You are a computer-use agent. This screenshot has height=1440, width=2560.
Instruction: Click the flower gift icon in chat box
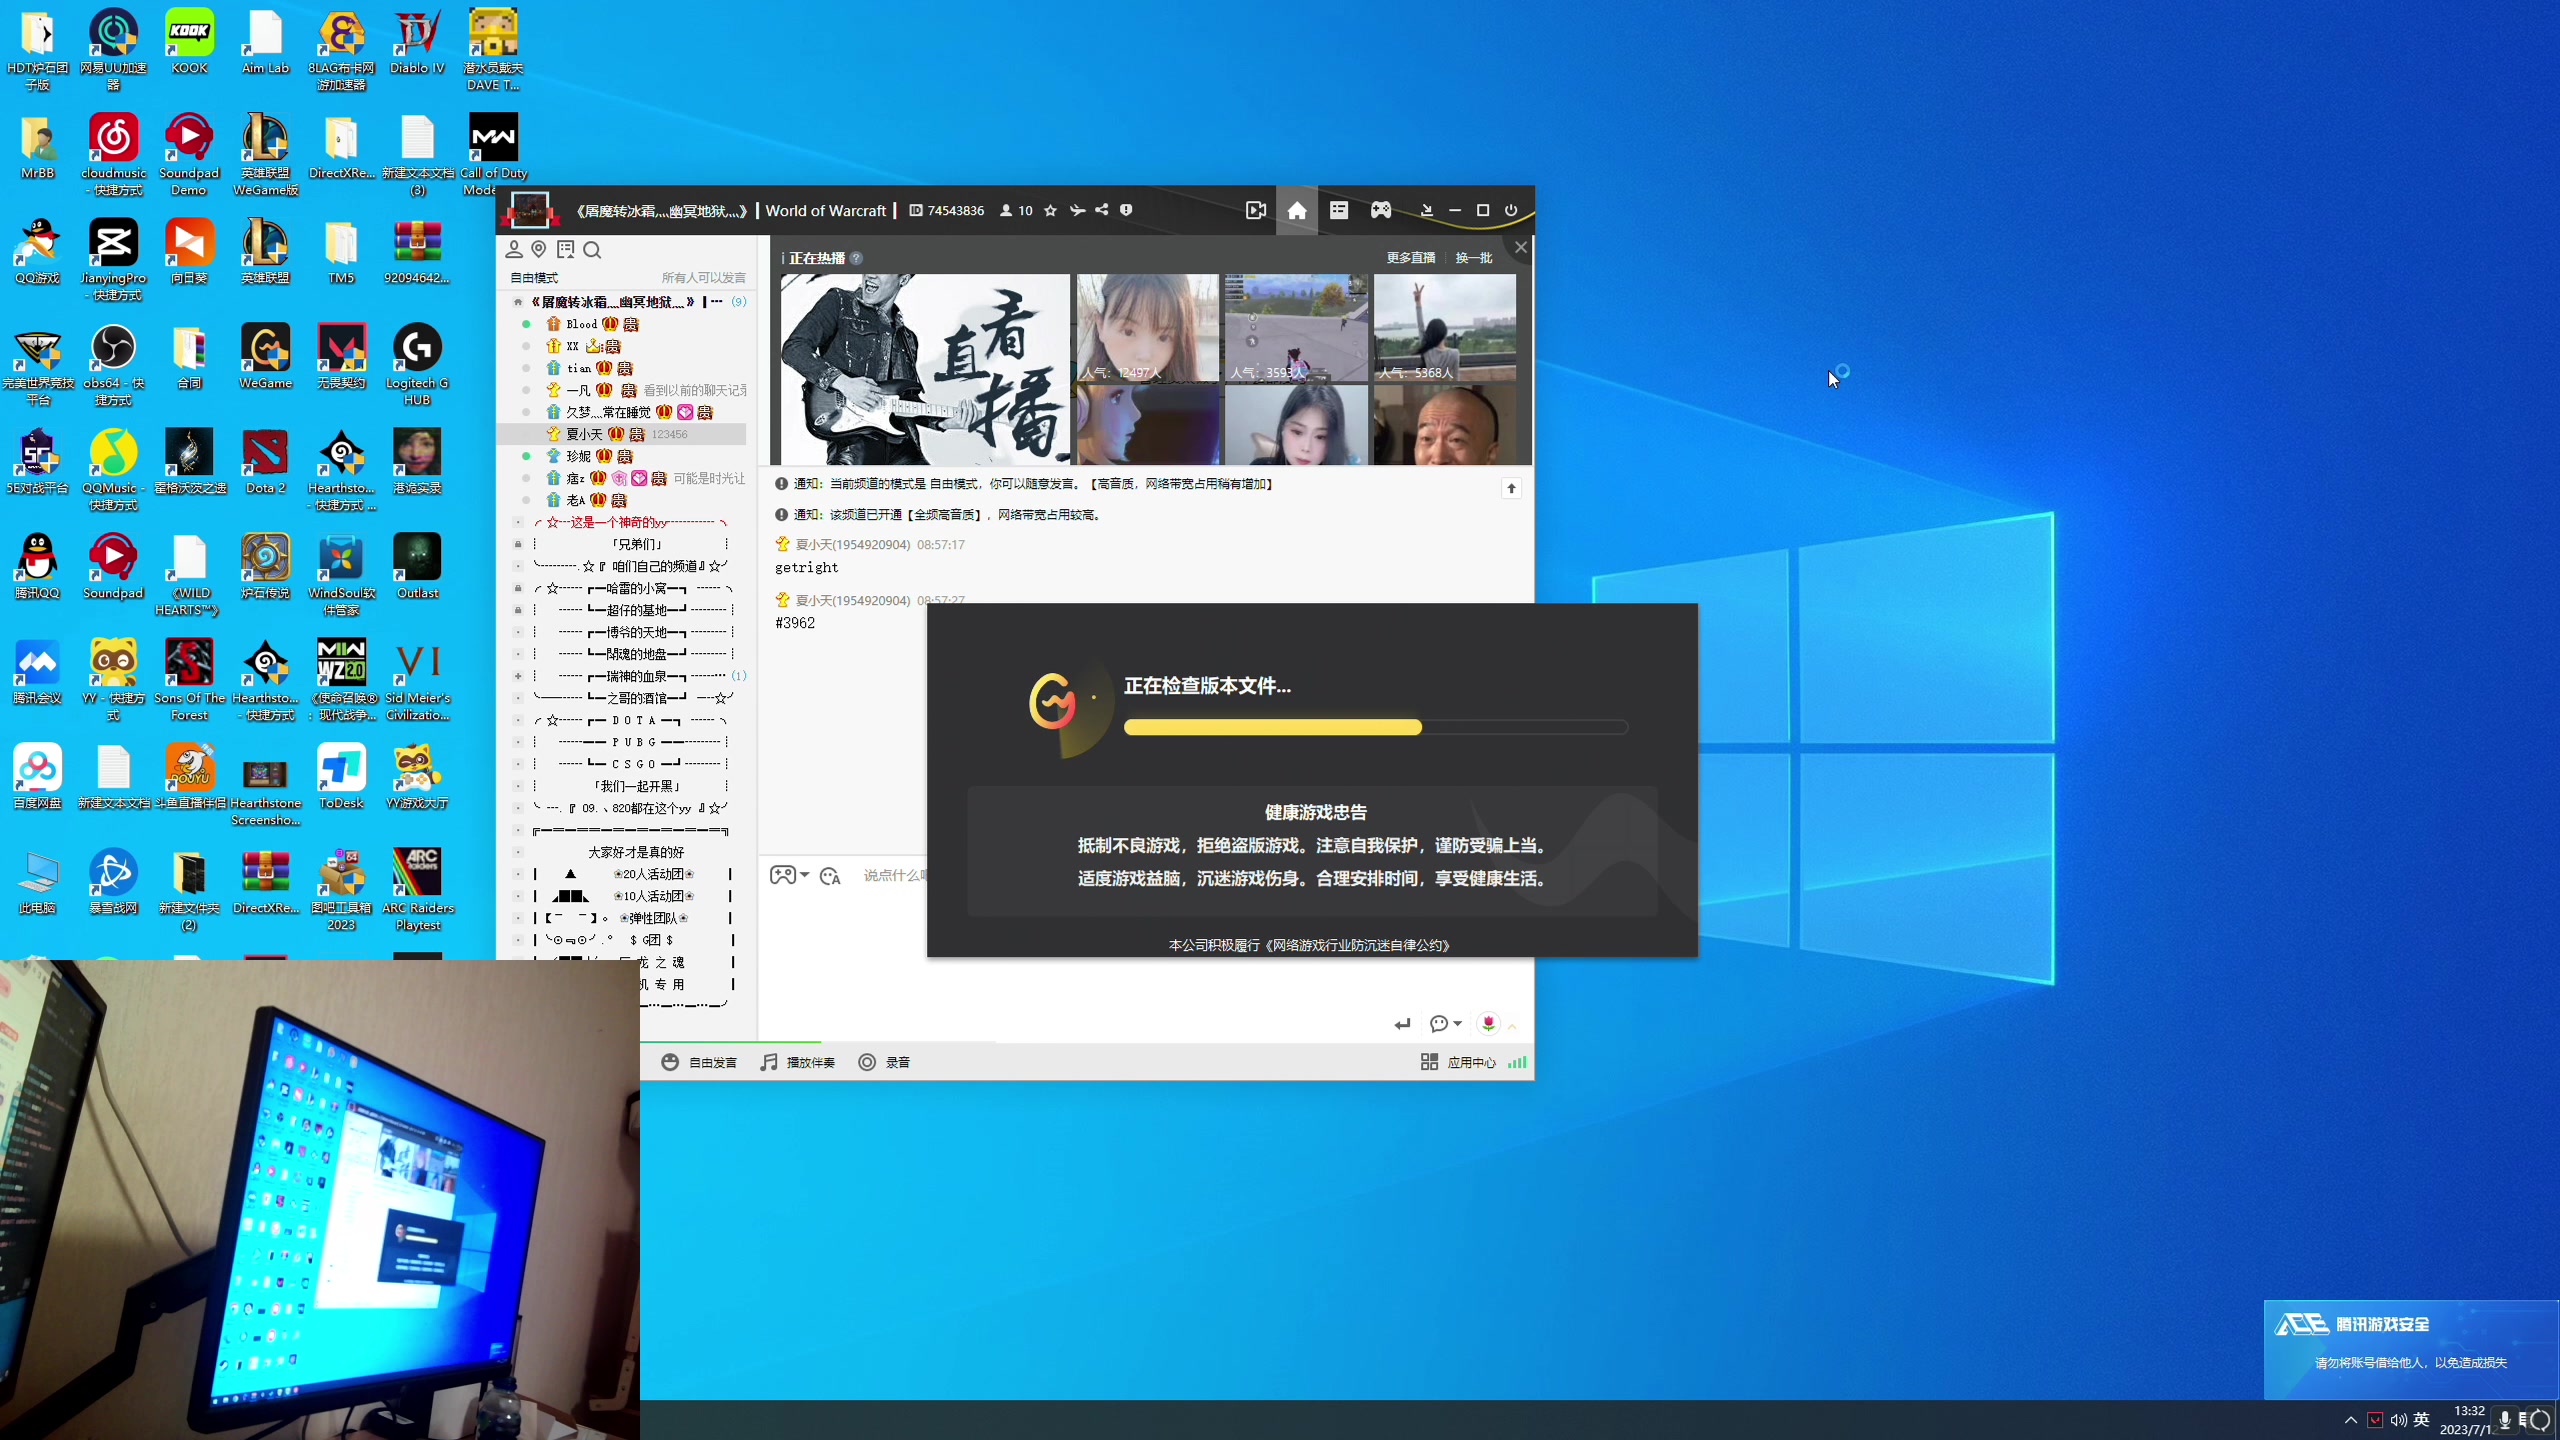click(1488, 1023)
